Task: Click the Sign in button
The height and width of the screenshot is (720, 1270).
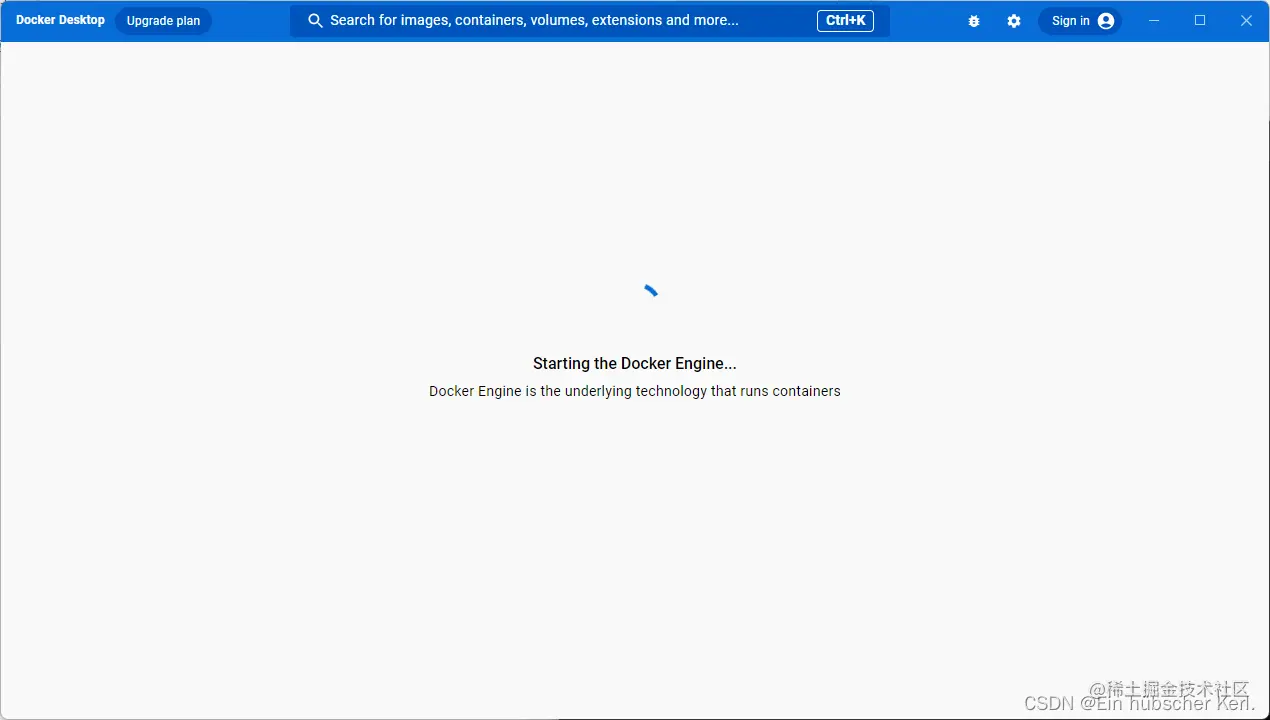Action: (x=1080, y=21)
